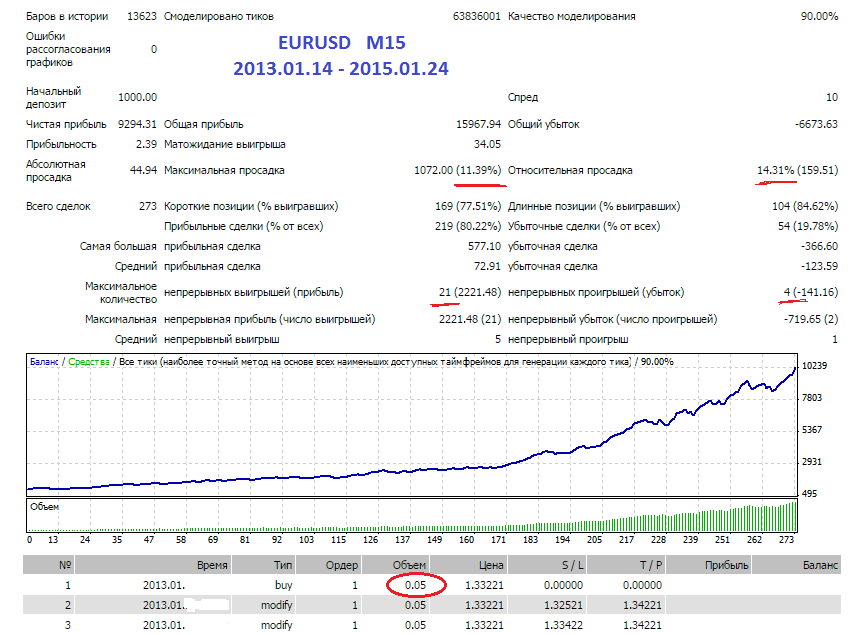Click total trades value 273
The width and height of the screenshot is (861, 635).
coord(148,207)
